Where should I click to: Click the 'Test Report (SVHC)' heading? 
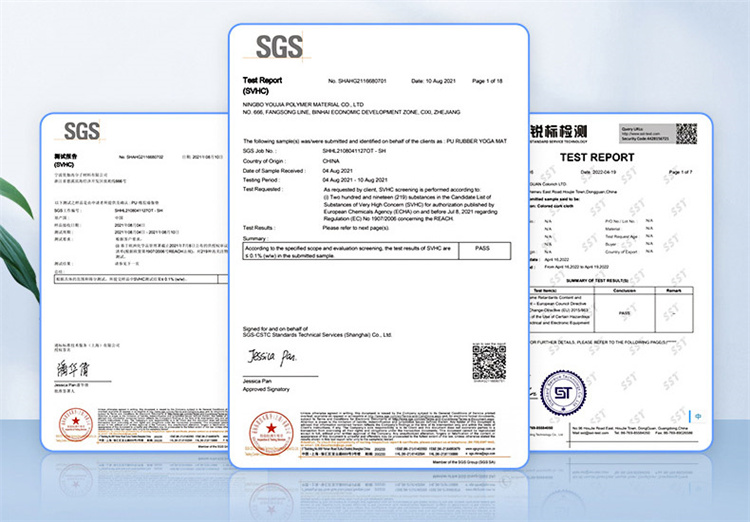click(262, 85)
